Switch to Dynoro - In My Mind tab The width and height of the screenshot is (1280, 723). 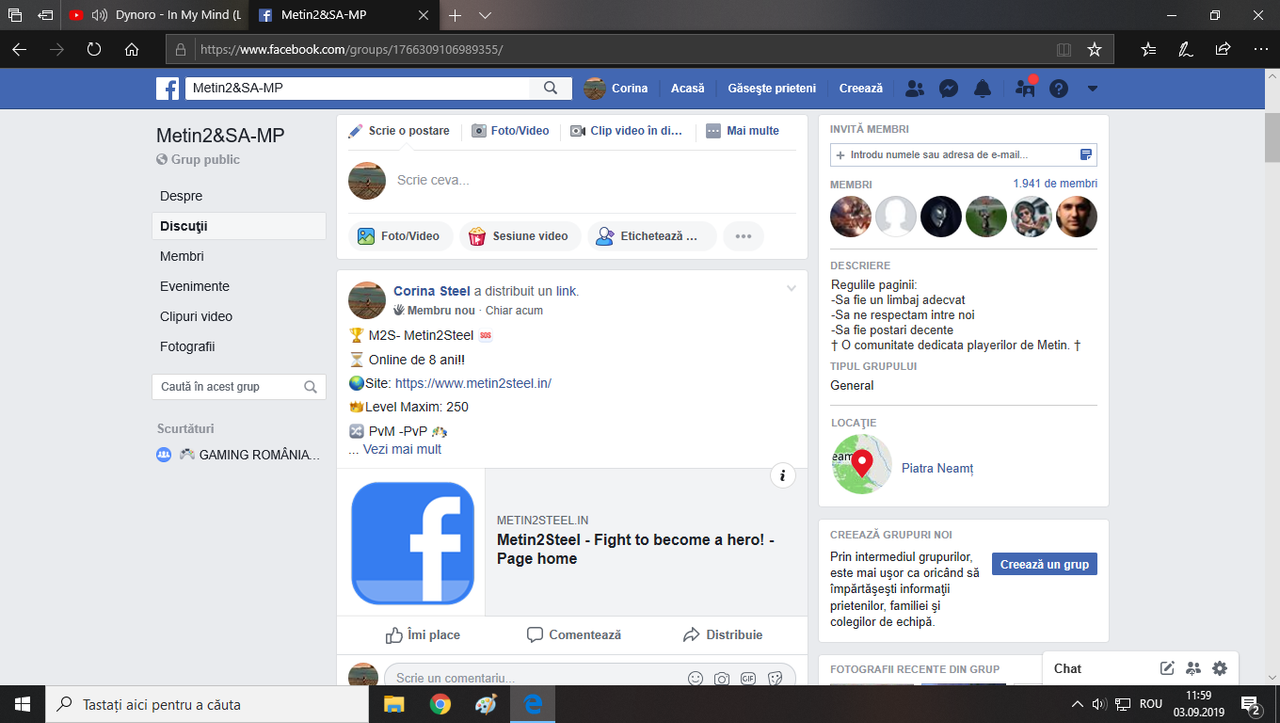[x=155, y=15]
